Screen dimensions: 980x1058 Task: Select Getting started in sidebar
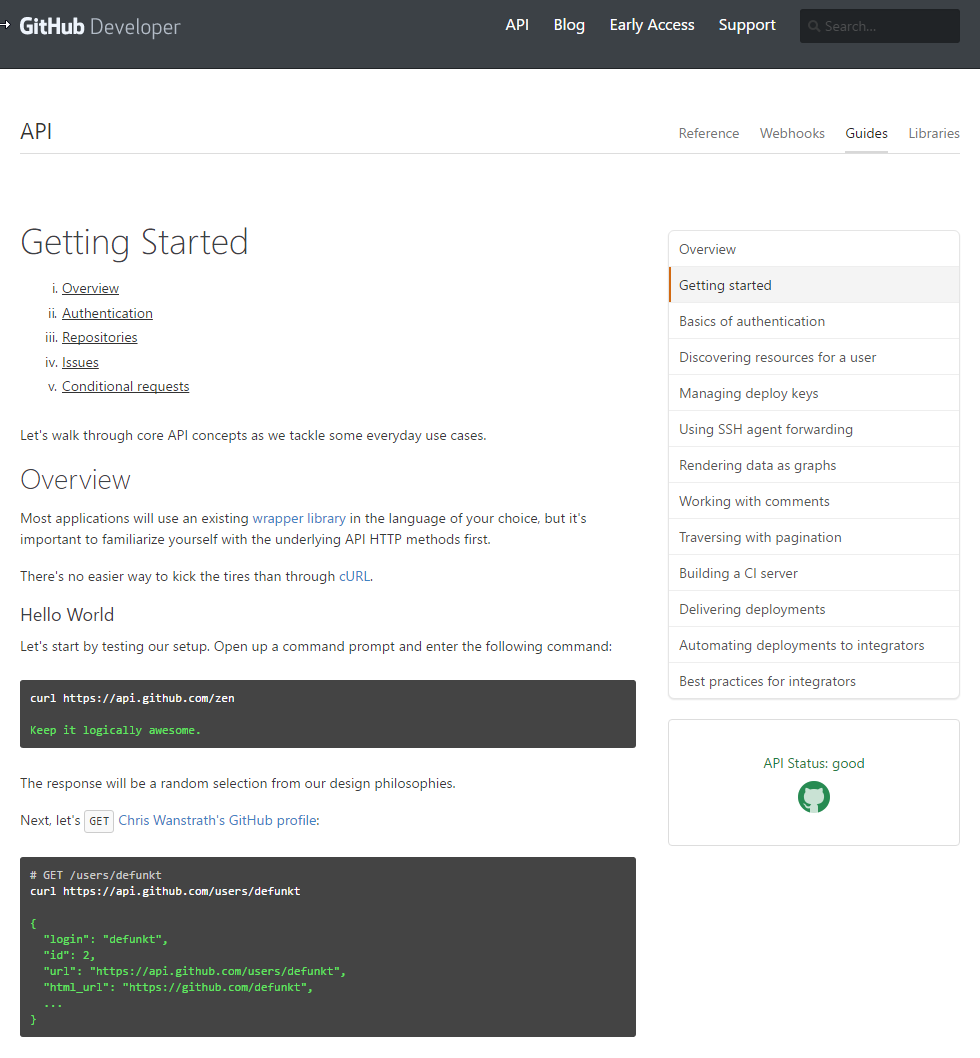[x=813, y=285]
